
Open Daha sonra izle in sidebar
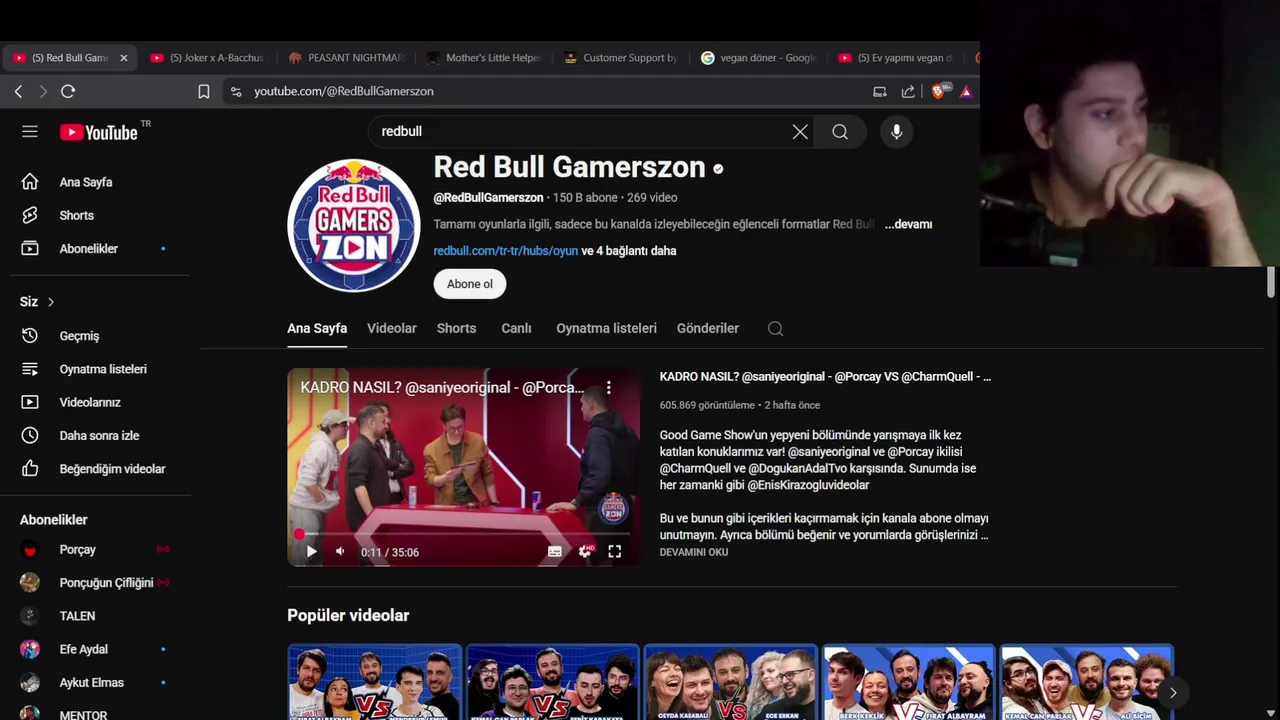click(x=100, y=435)
